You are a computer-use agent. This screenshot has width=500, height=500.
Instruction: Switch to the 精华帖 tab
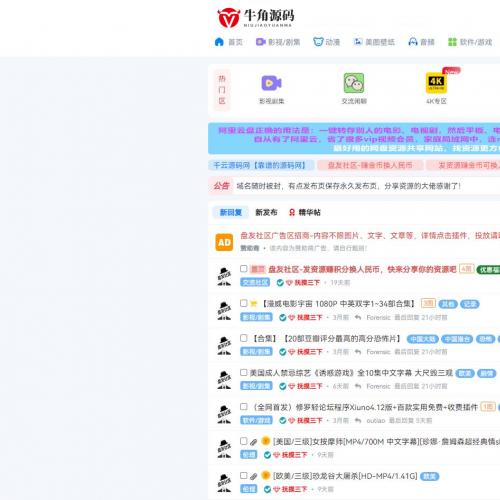[305, 212]
